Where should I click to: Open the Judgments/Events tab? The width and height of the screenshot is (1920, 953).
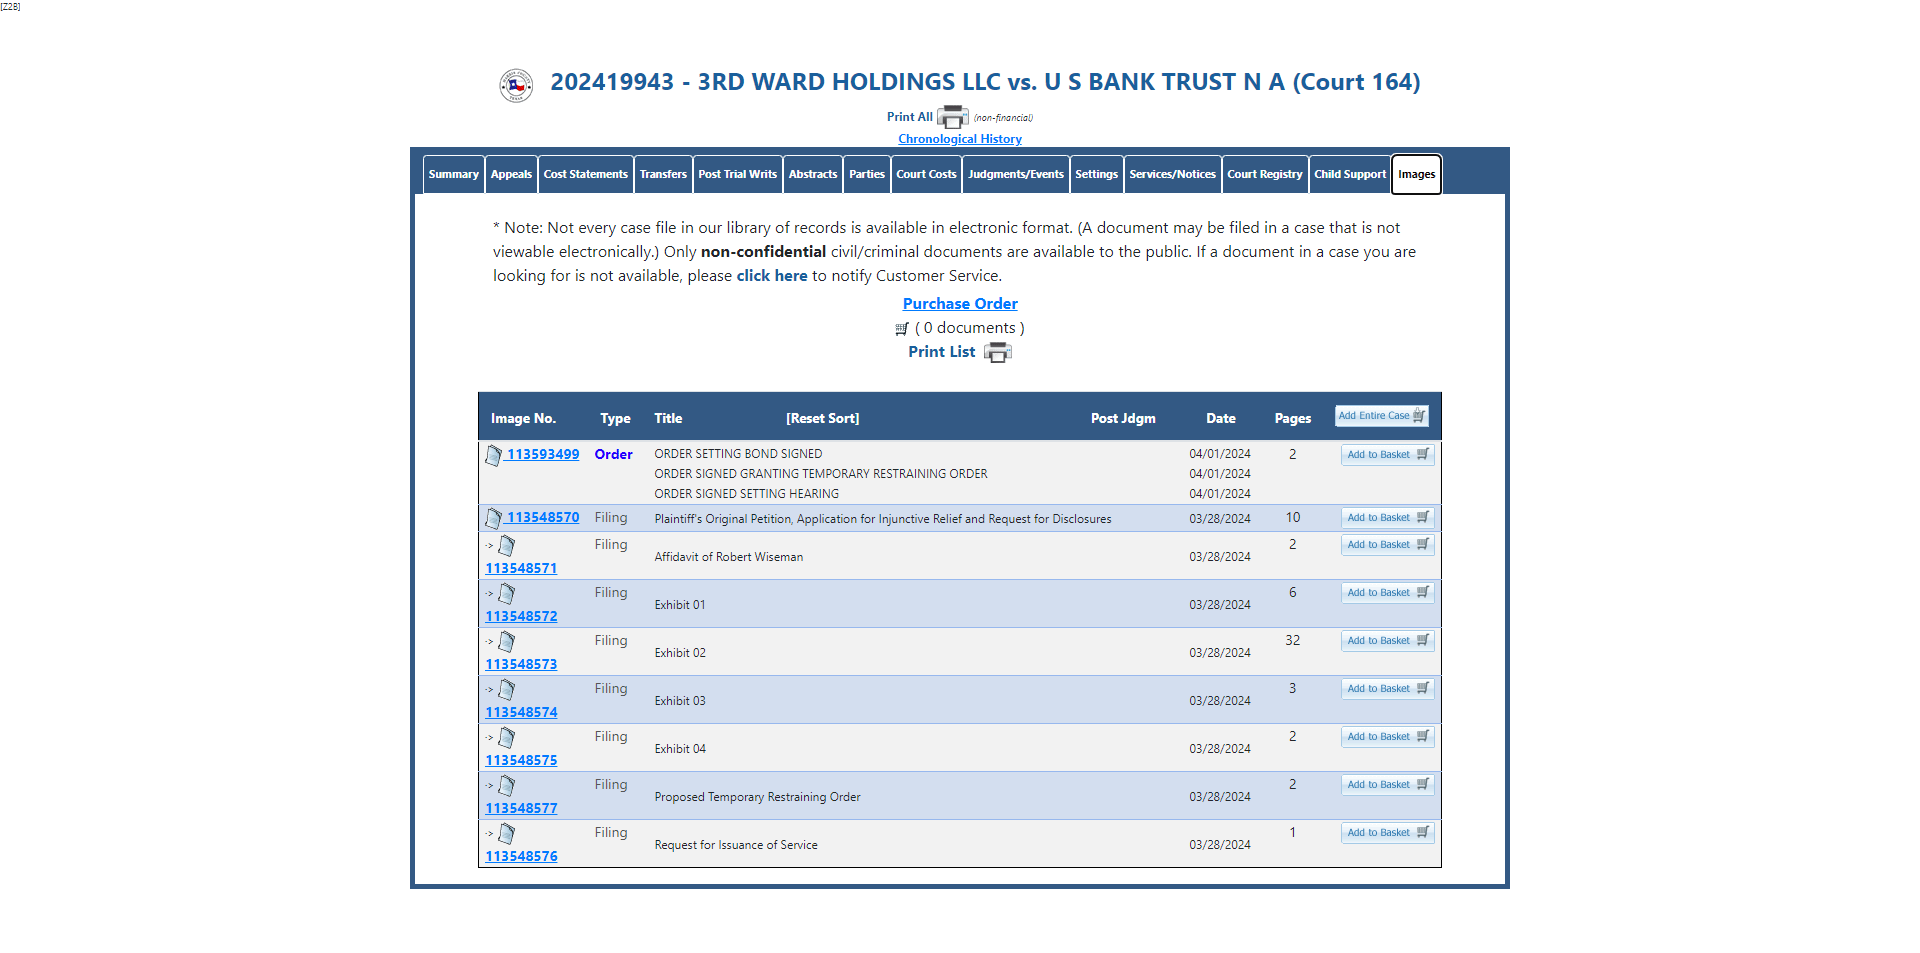(1016, 174)
